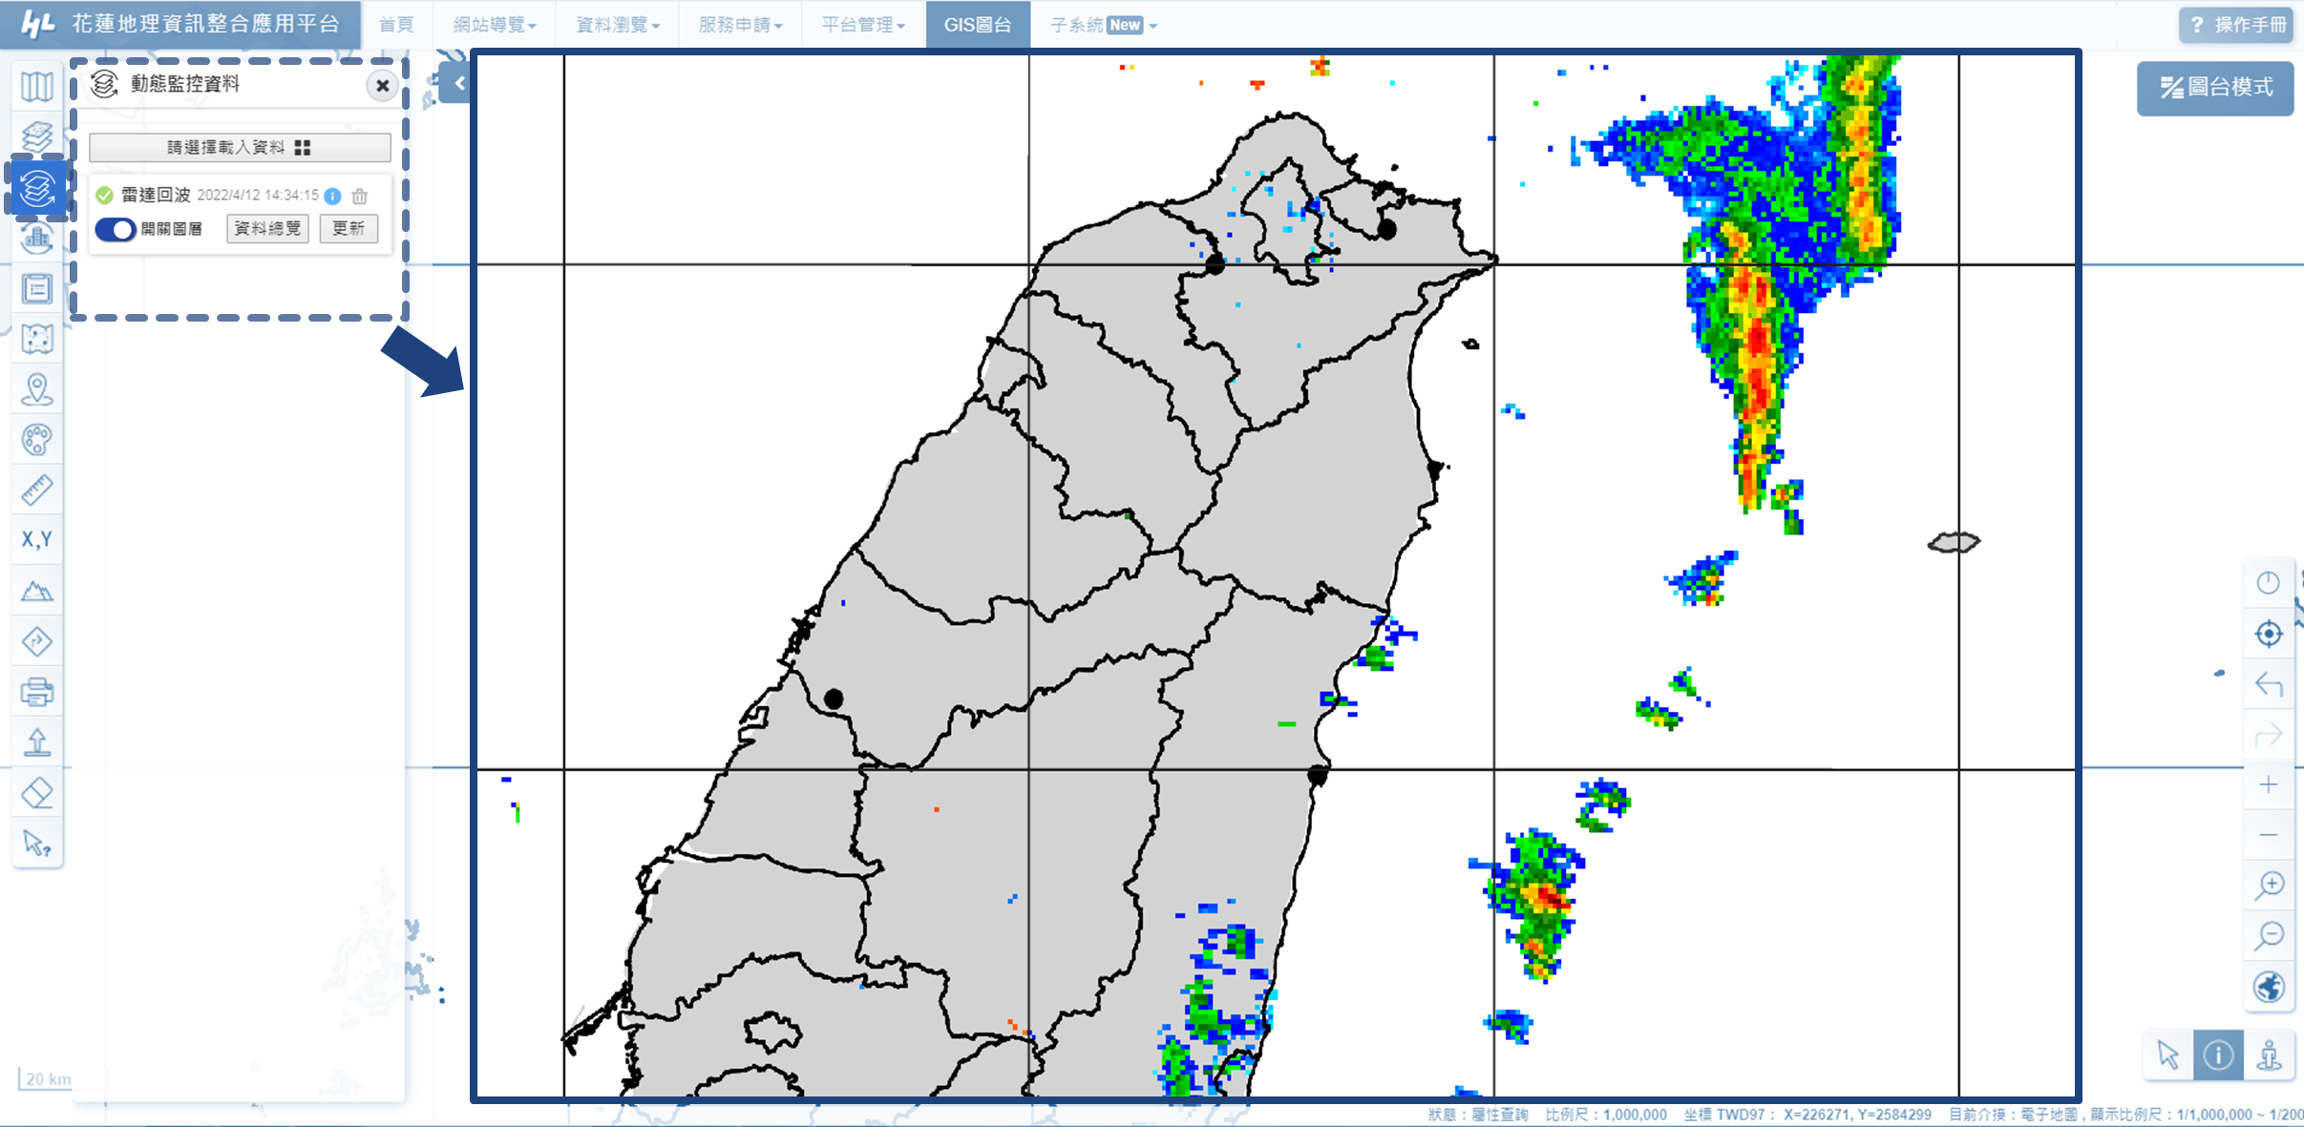Click the print map icon

point(37,692)
